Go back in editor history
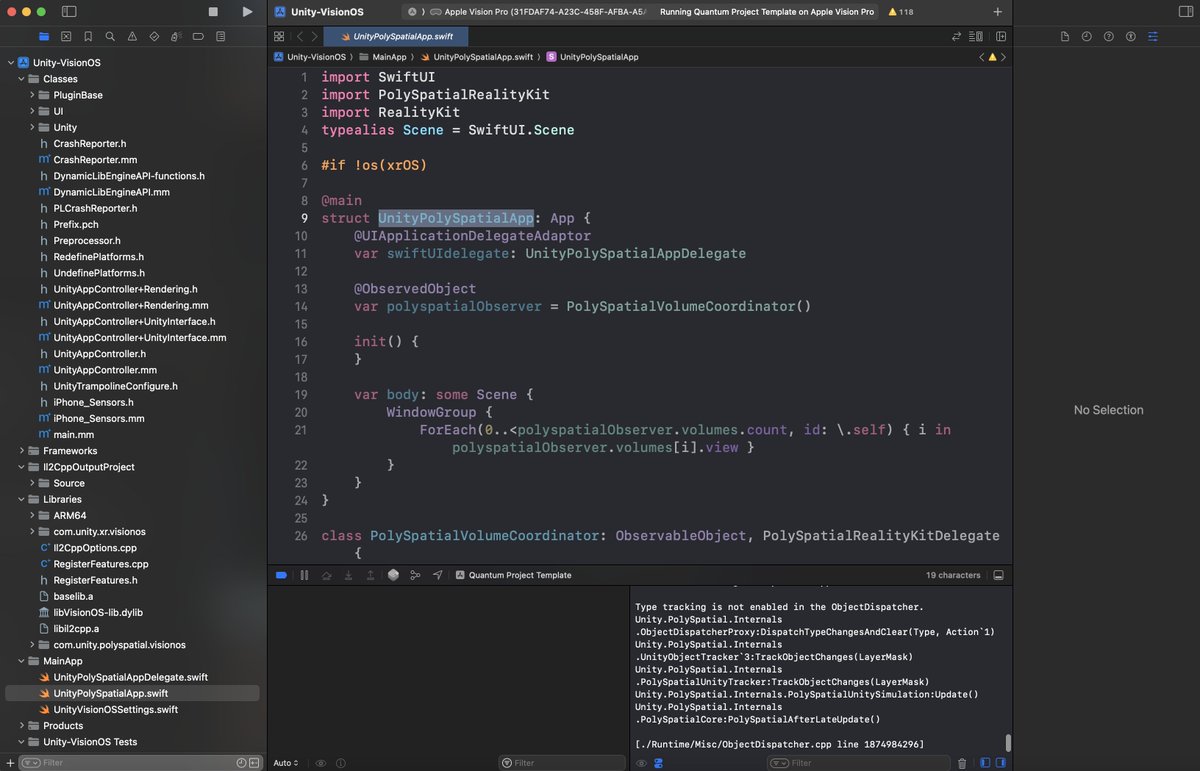 coord(299,36)
